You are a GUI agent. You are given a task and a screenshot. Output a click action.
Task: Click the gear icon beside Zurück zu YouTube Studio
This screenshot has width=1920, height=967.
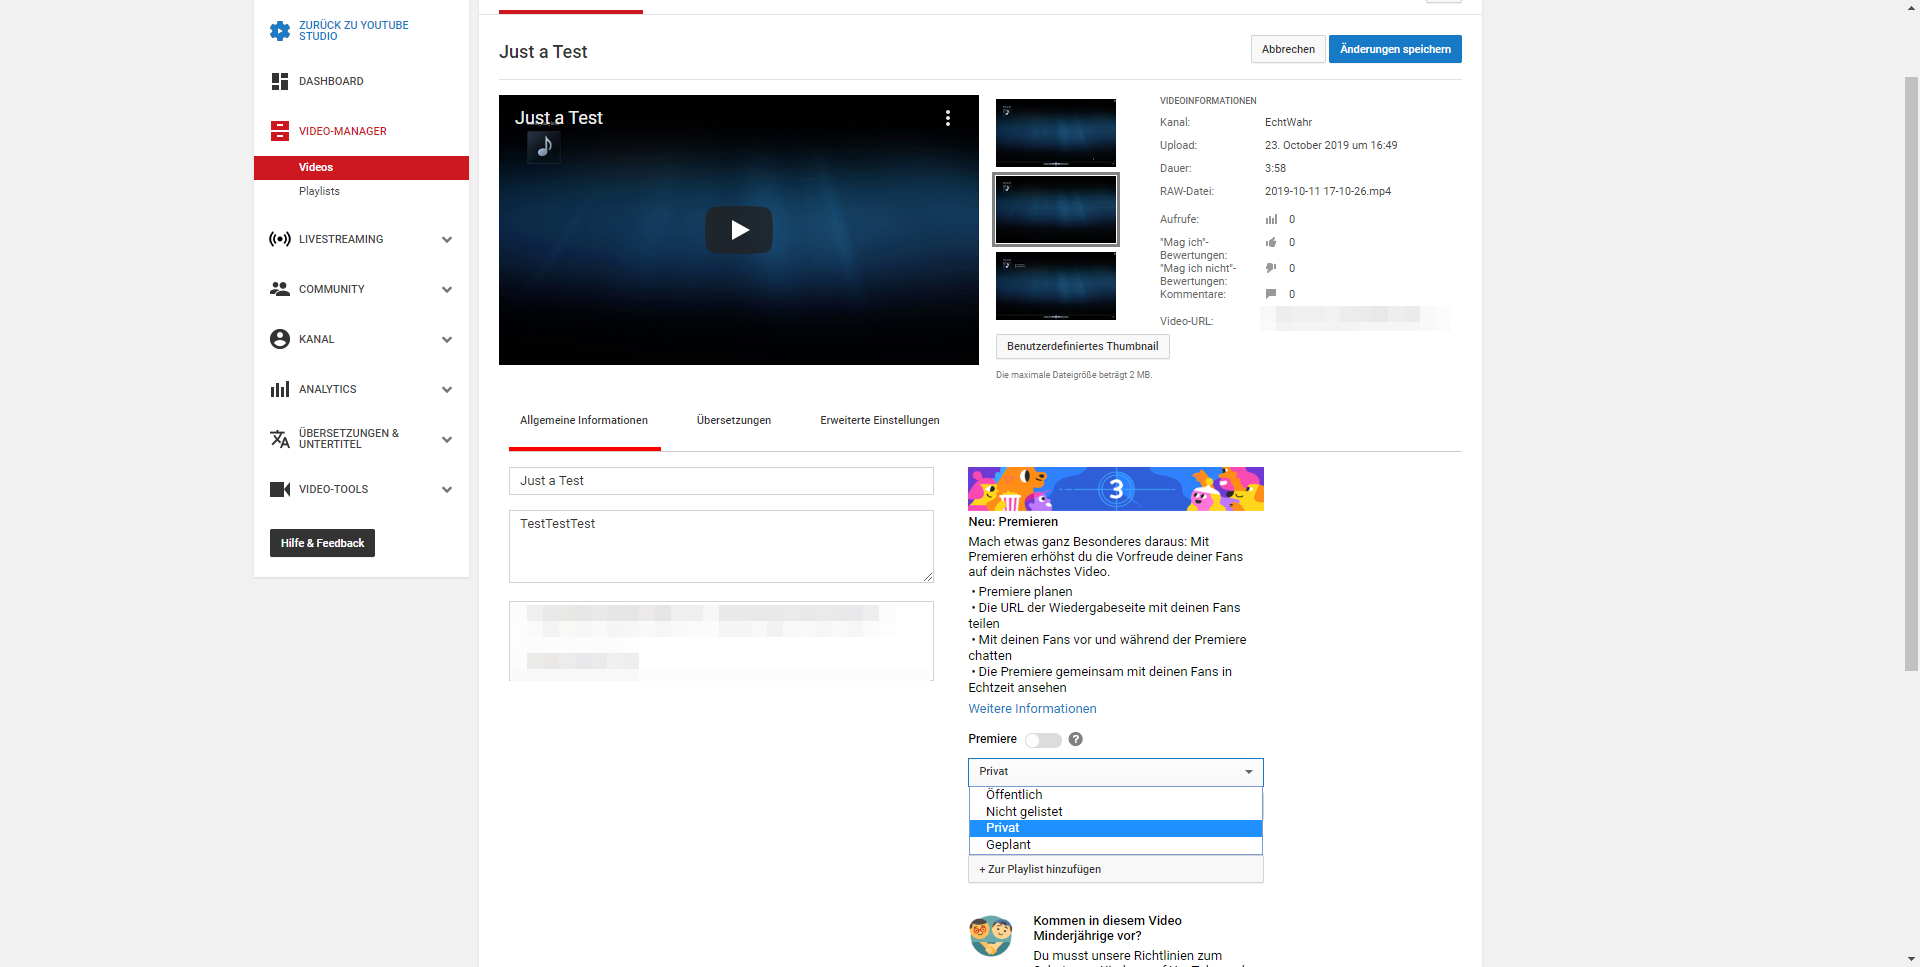[x=280, y=31]
